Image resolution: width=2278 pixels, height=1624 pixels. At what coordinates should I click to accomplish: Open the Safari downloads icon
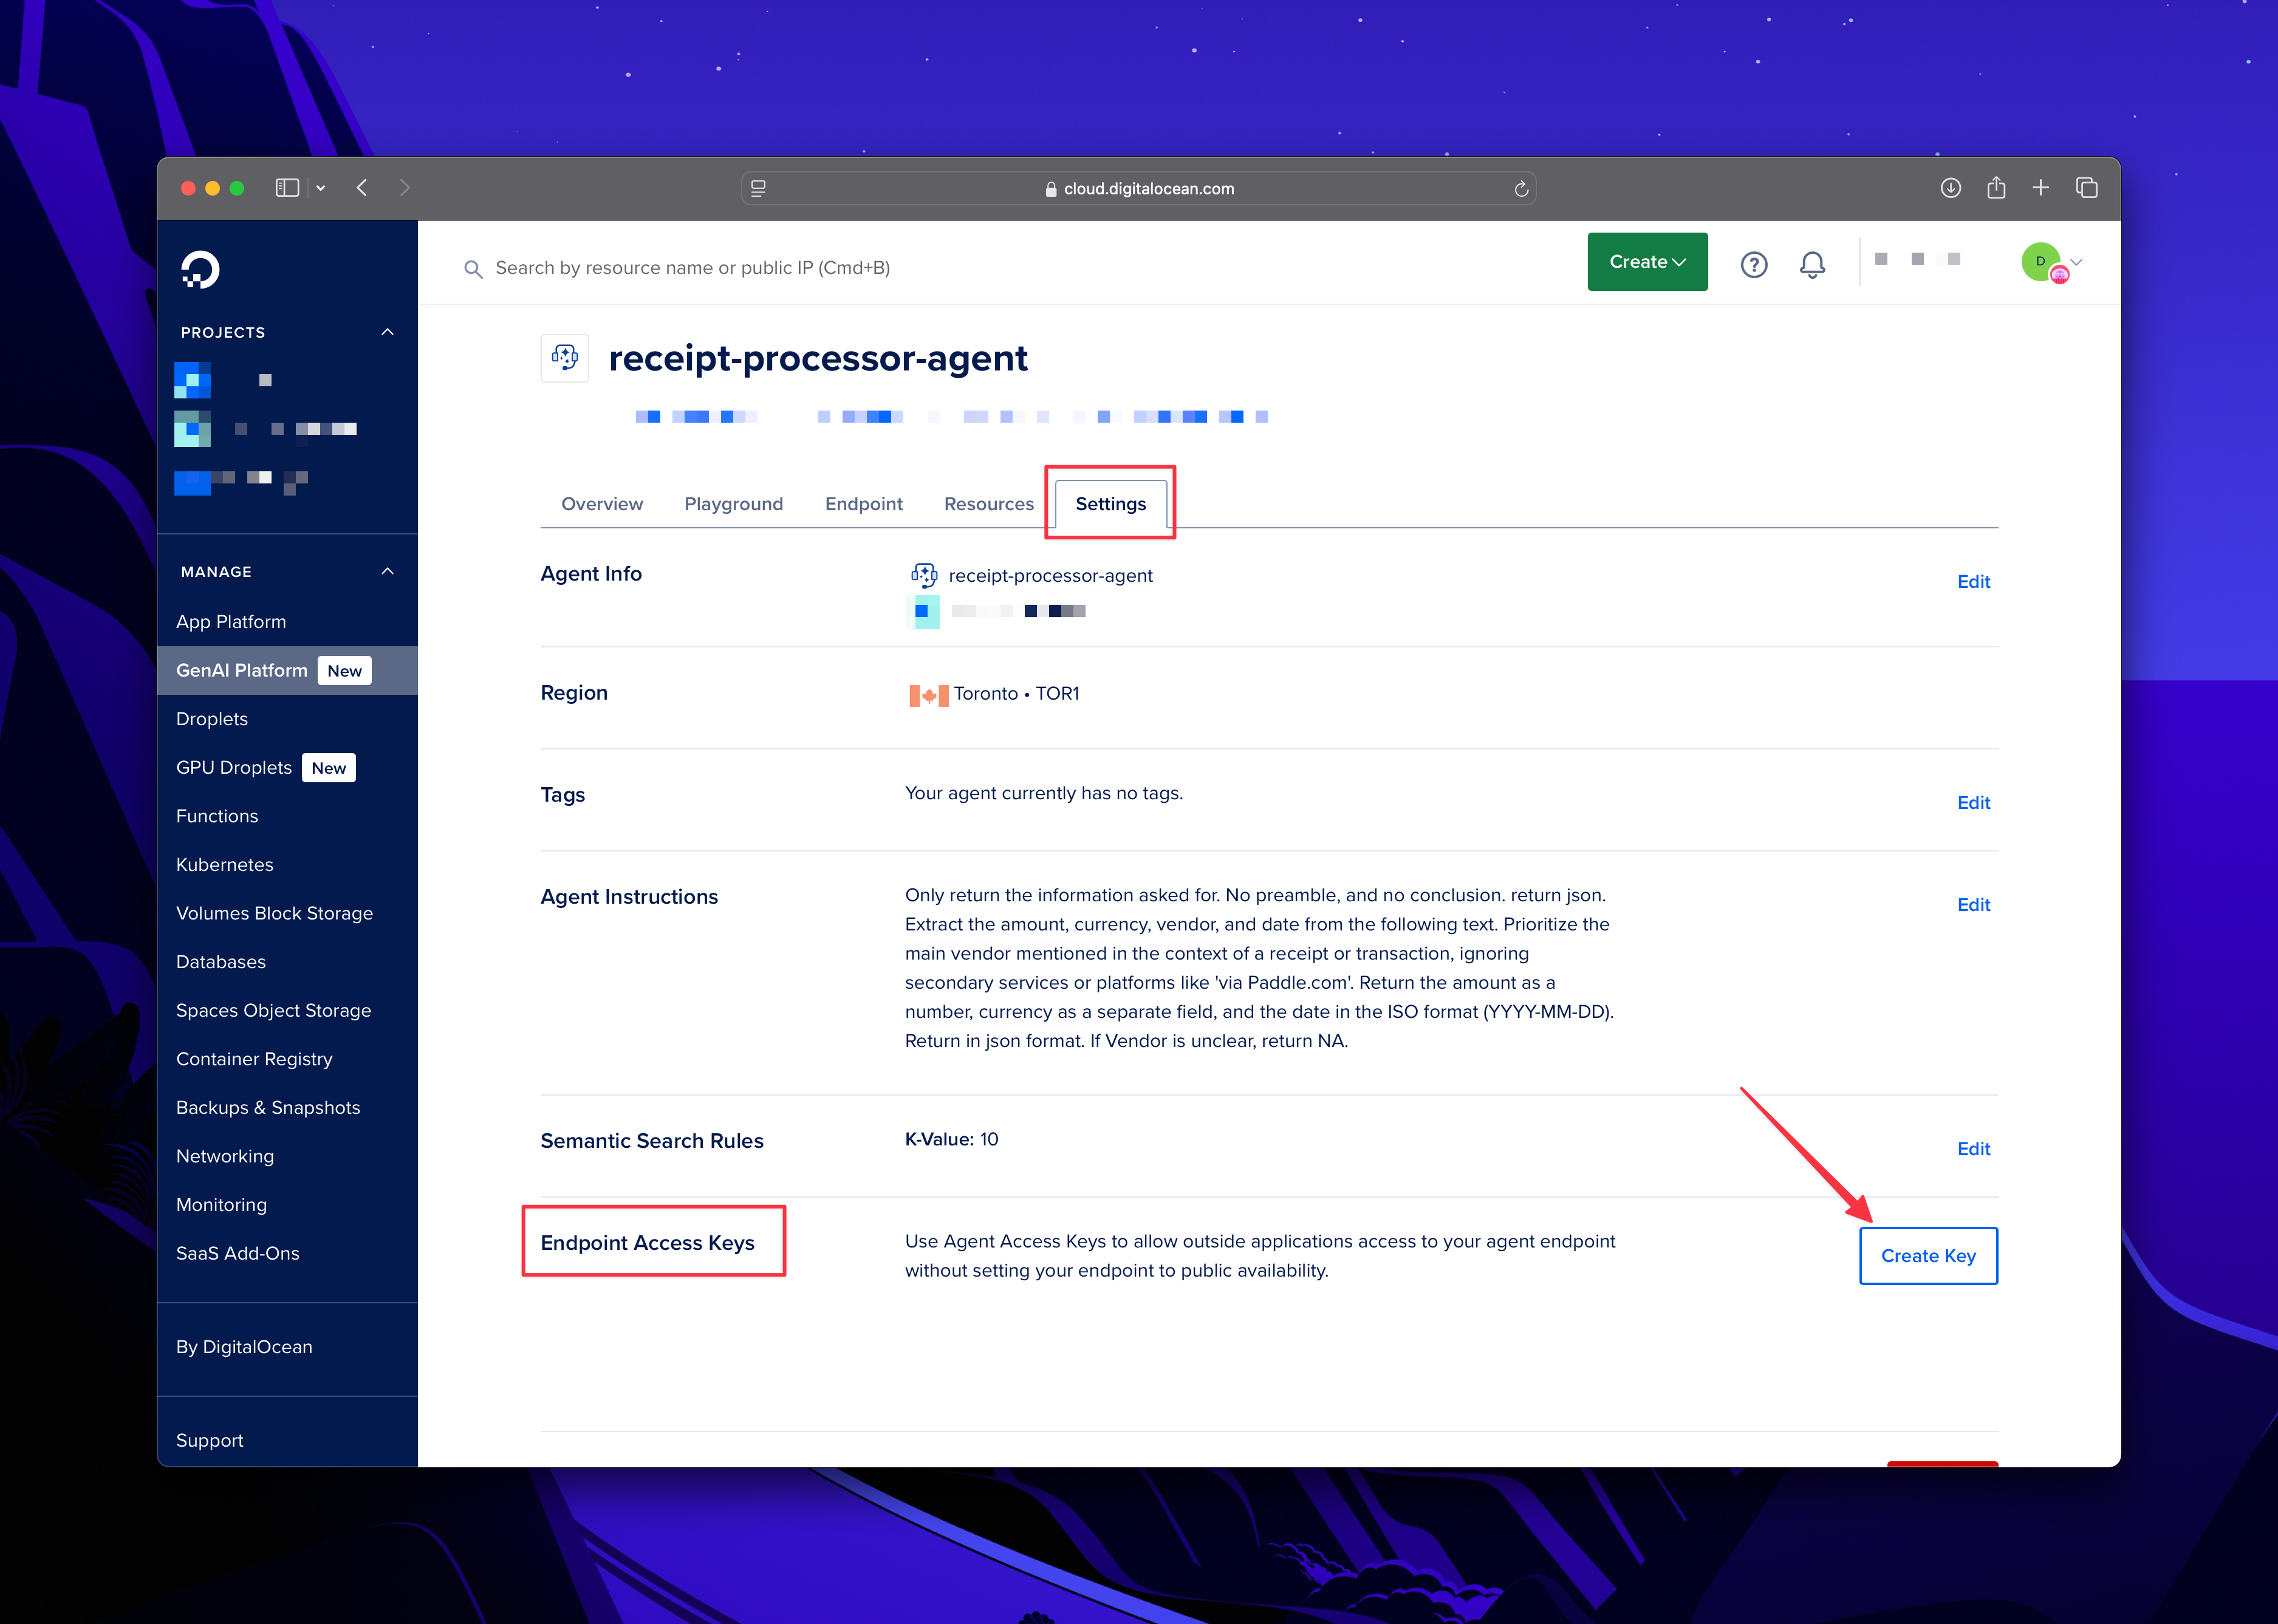coord(1950,188)
